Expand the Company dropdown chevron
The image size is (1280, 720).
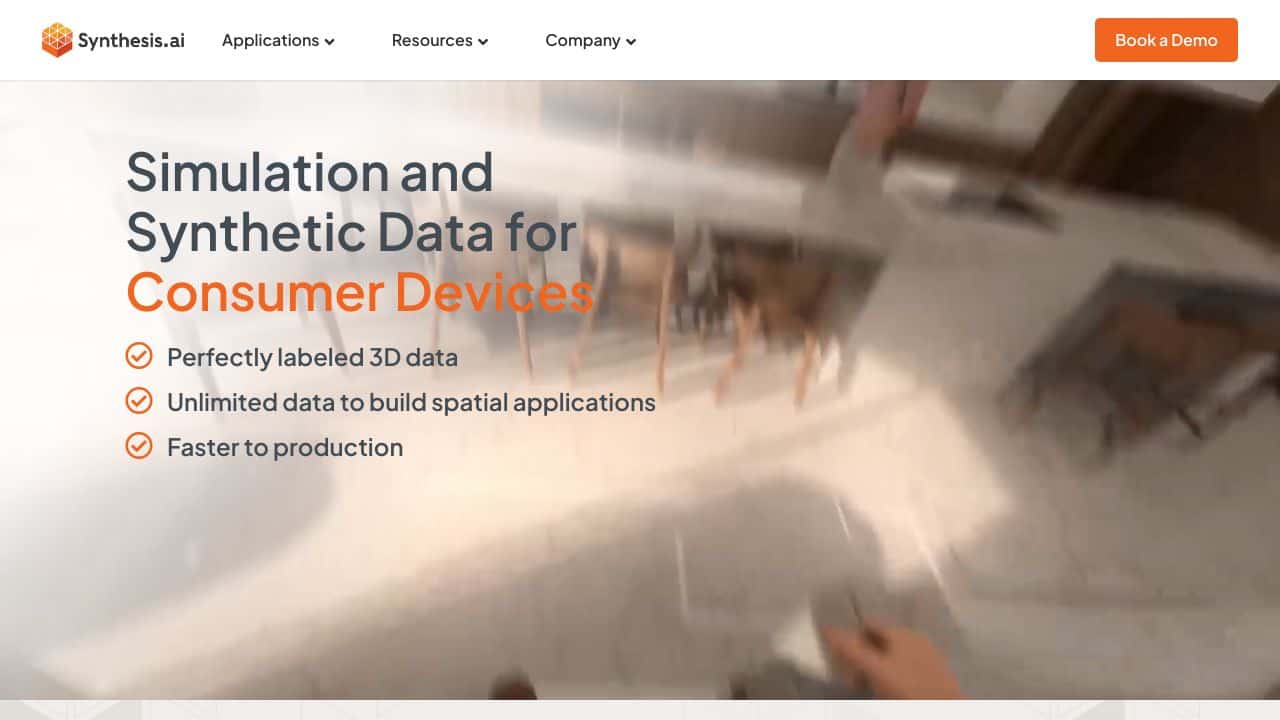631,42
